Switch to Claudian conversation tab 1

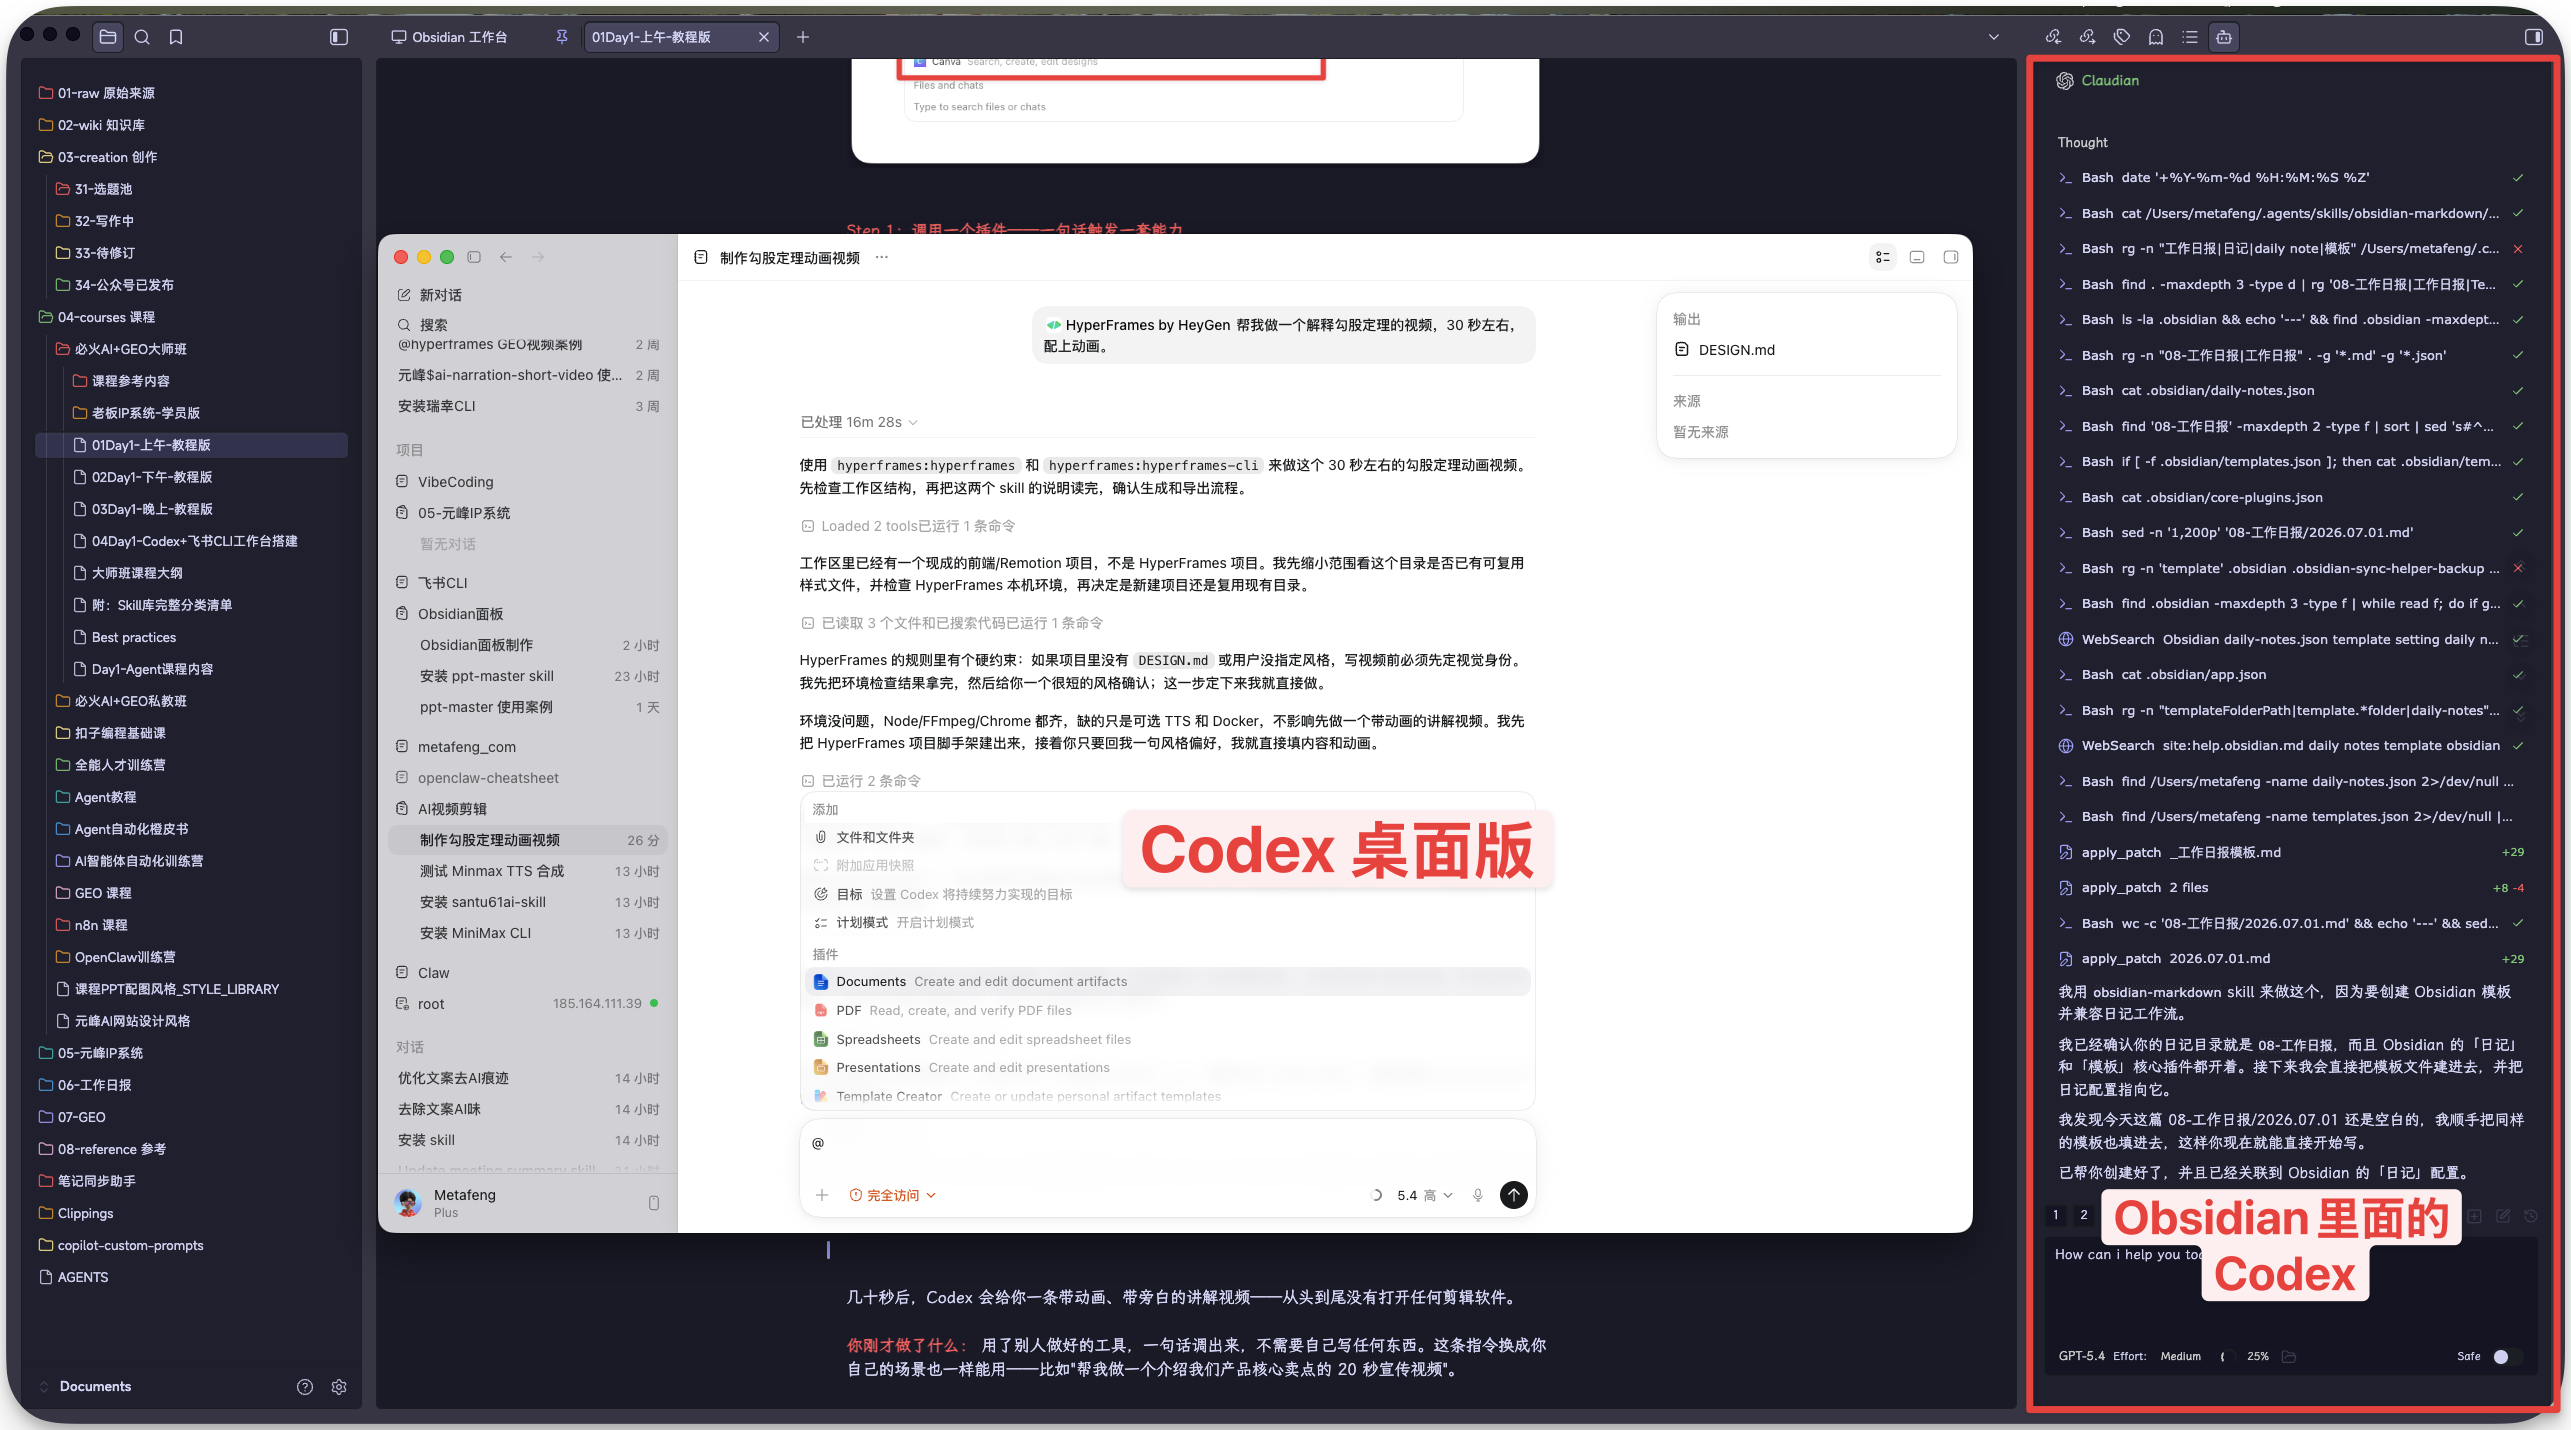point(2056,1216)
